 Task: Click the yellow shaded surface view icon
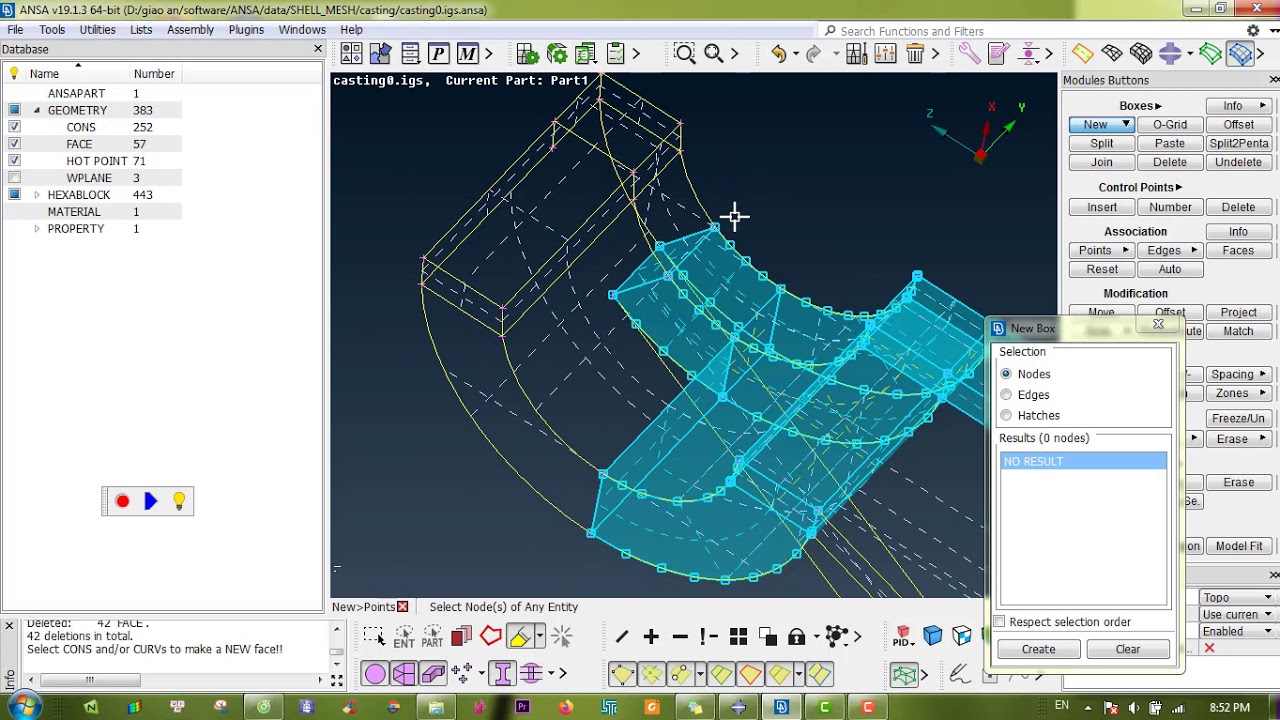pos(1083,53)
